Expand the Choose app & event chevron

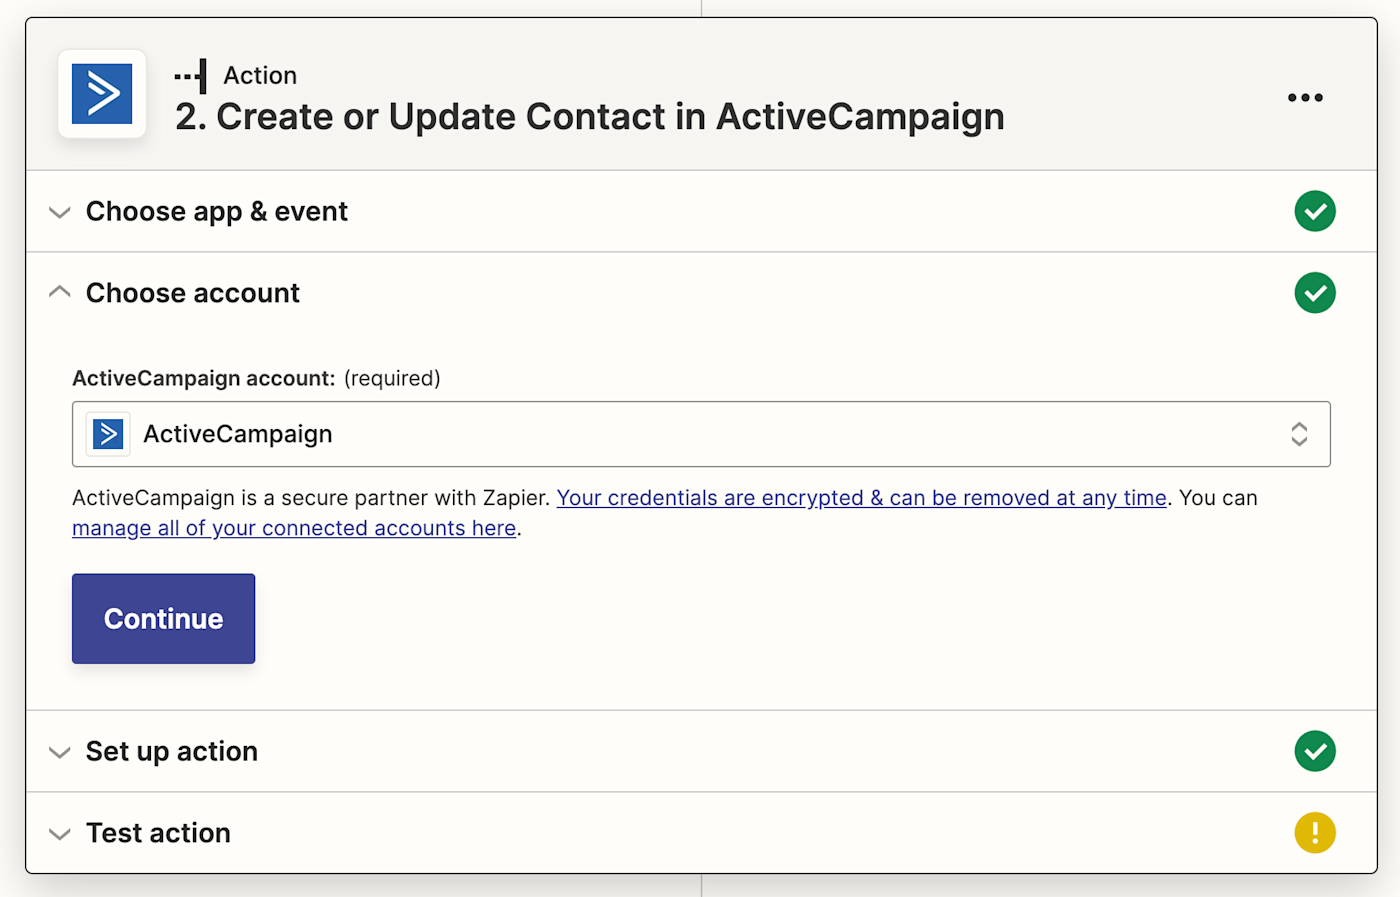click(60, 212)
